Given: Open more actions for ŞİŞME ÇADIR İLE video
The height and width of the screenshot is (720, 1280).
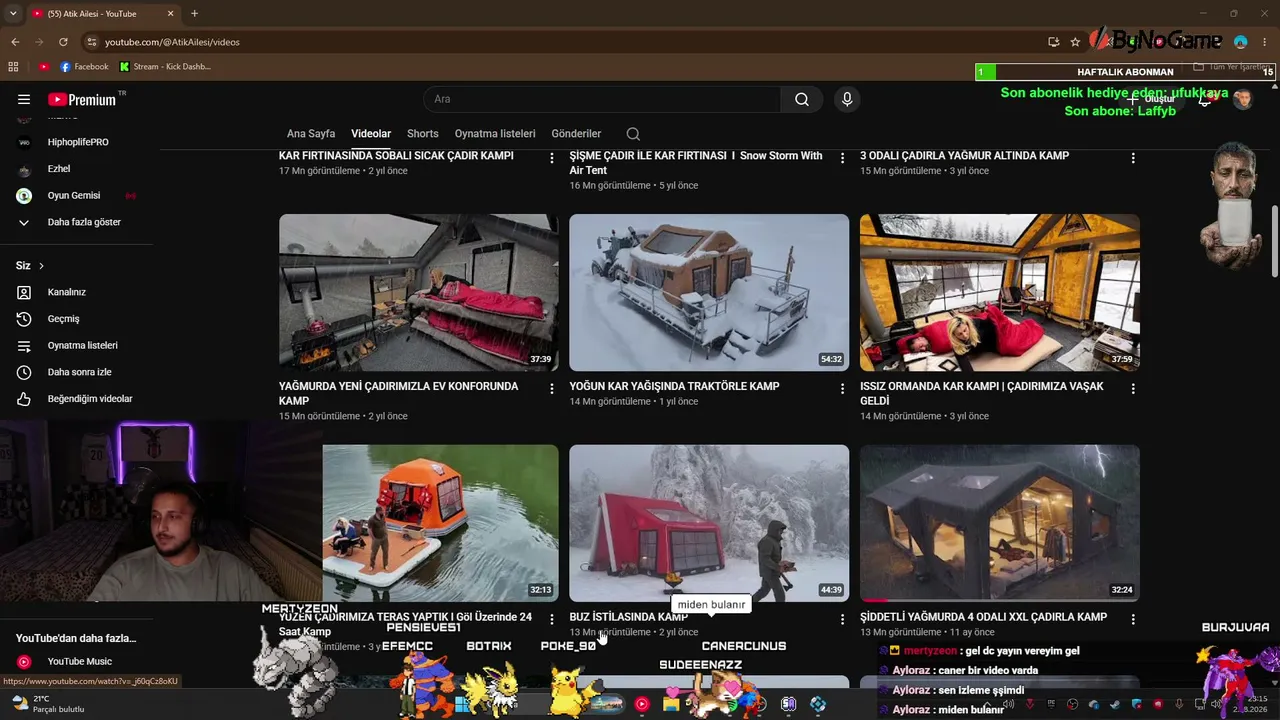Looking at the screenshot, I should pos(842,158).
